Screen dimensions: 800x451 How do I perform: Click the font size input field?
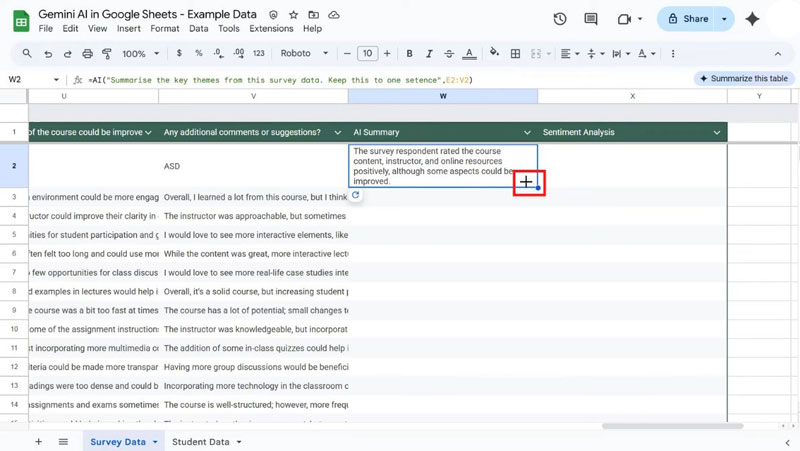[x=367, y=53]
